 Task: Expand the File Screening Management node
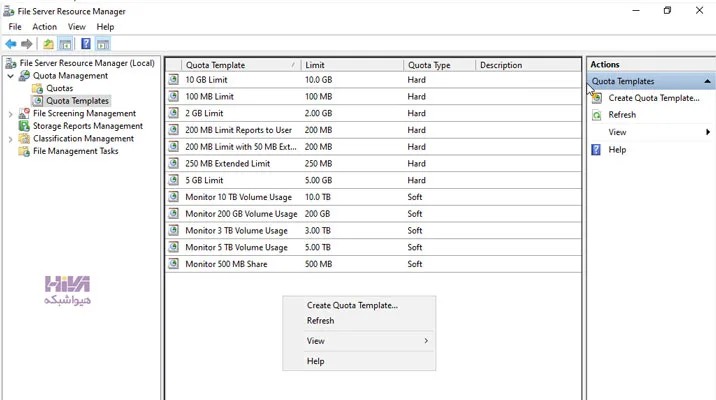(x=11, y=114)
